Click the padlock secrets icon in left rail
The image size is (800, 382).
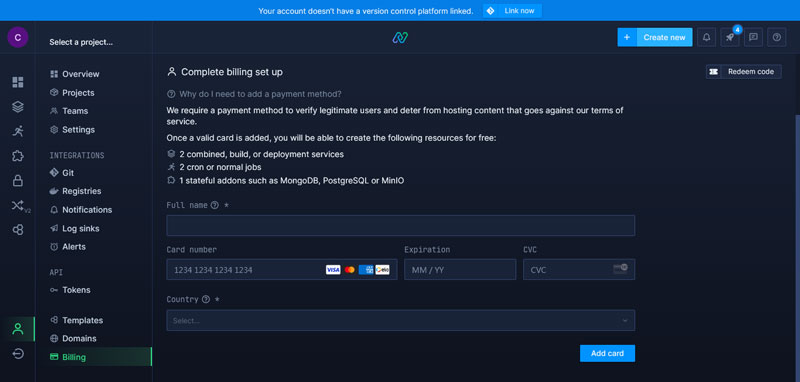coord(18,181)
